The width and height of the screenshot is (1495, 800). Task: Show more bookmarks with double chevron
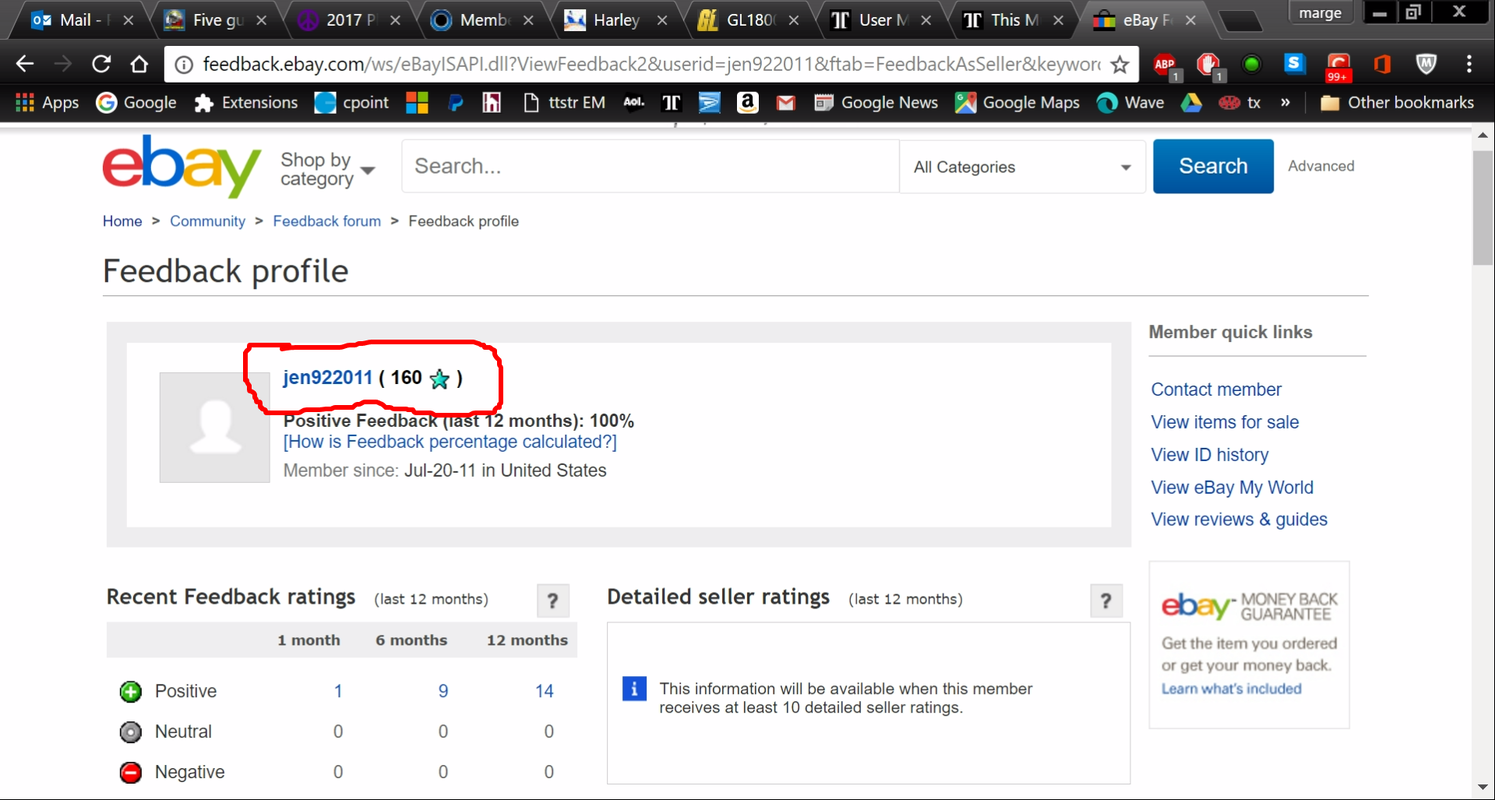click(x=1285, y=102)
